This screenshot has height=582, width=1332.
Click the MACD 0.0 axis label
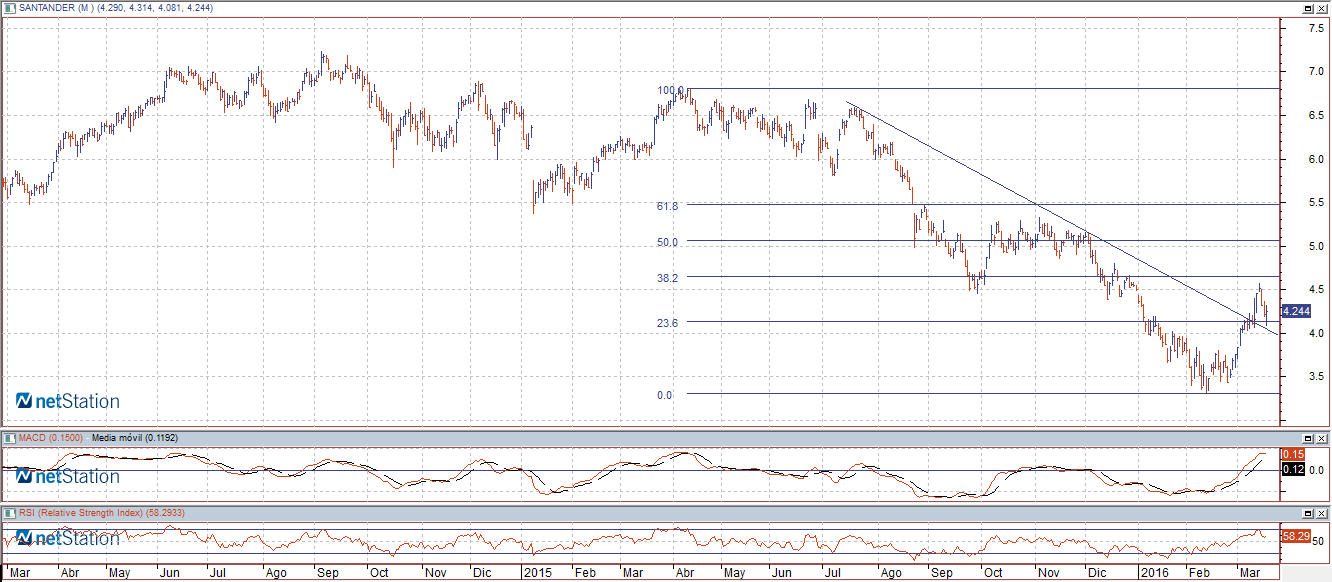[x=1317, y=470]
